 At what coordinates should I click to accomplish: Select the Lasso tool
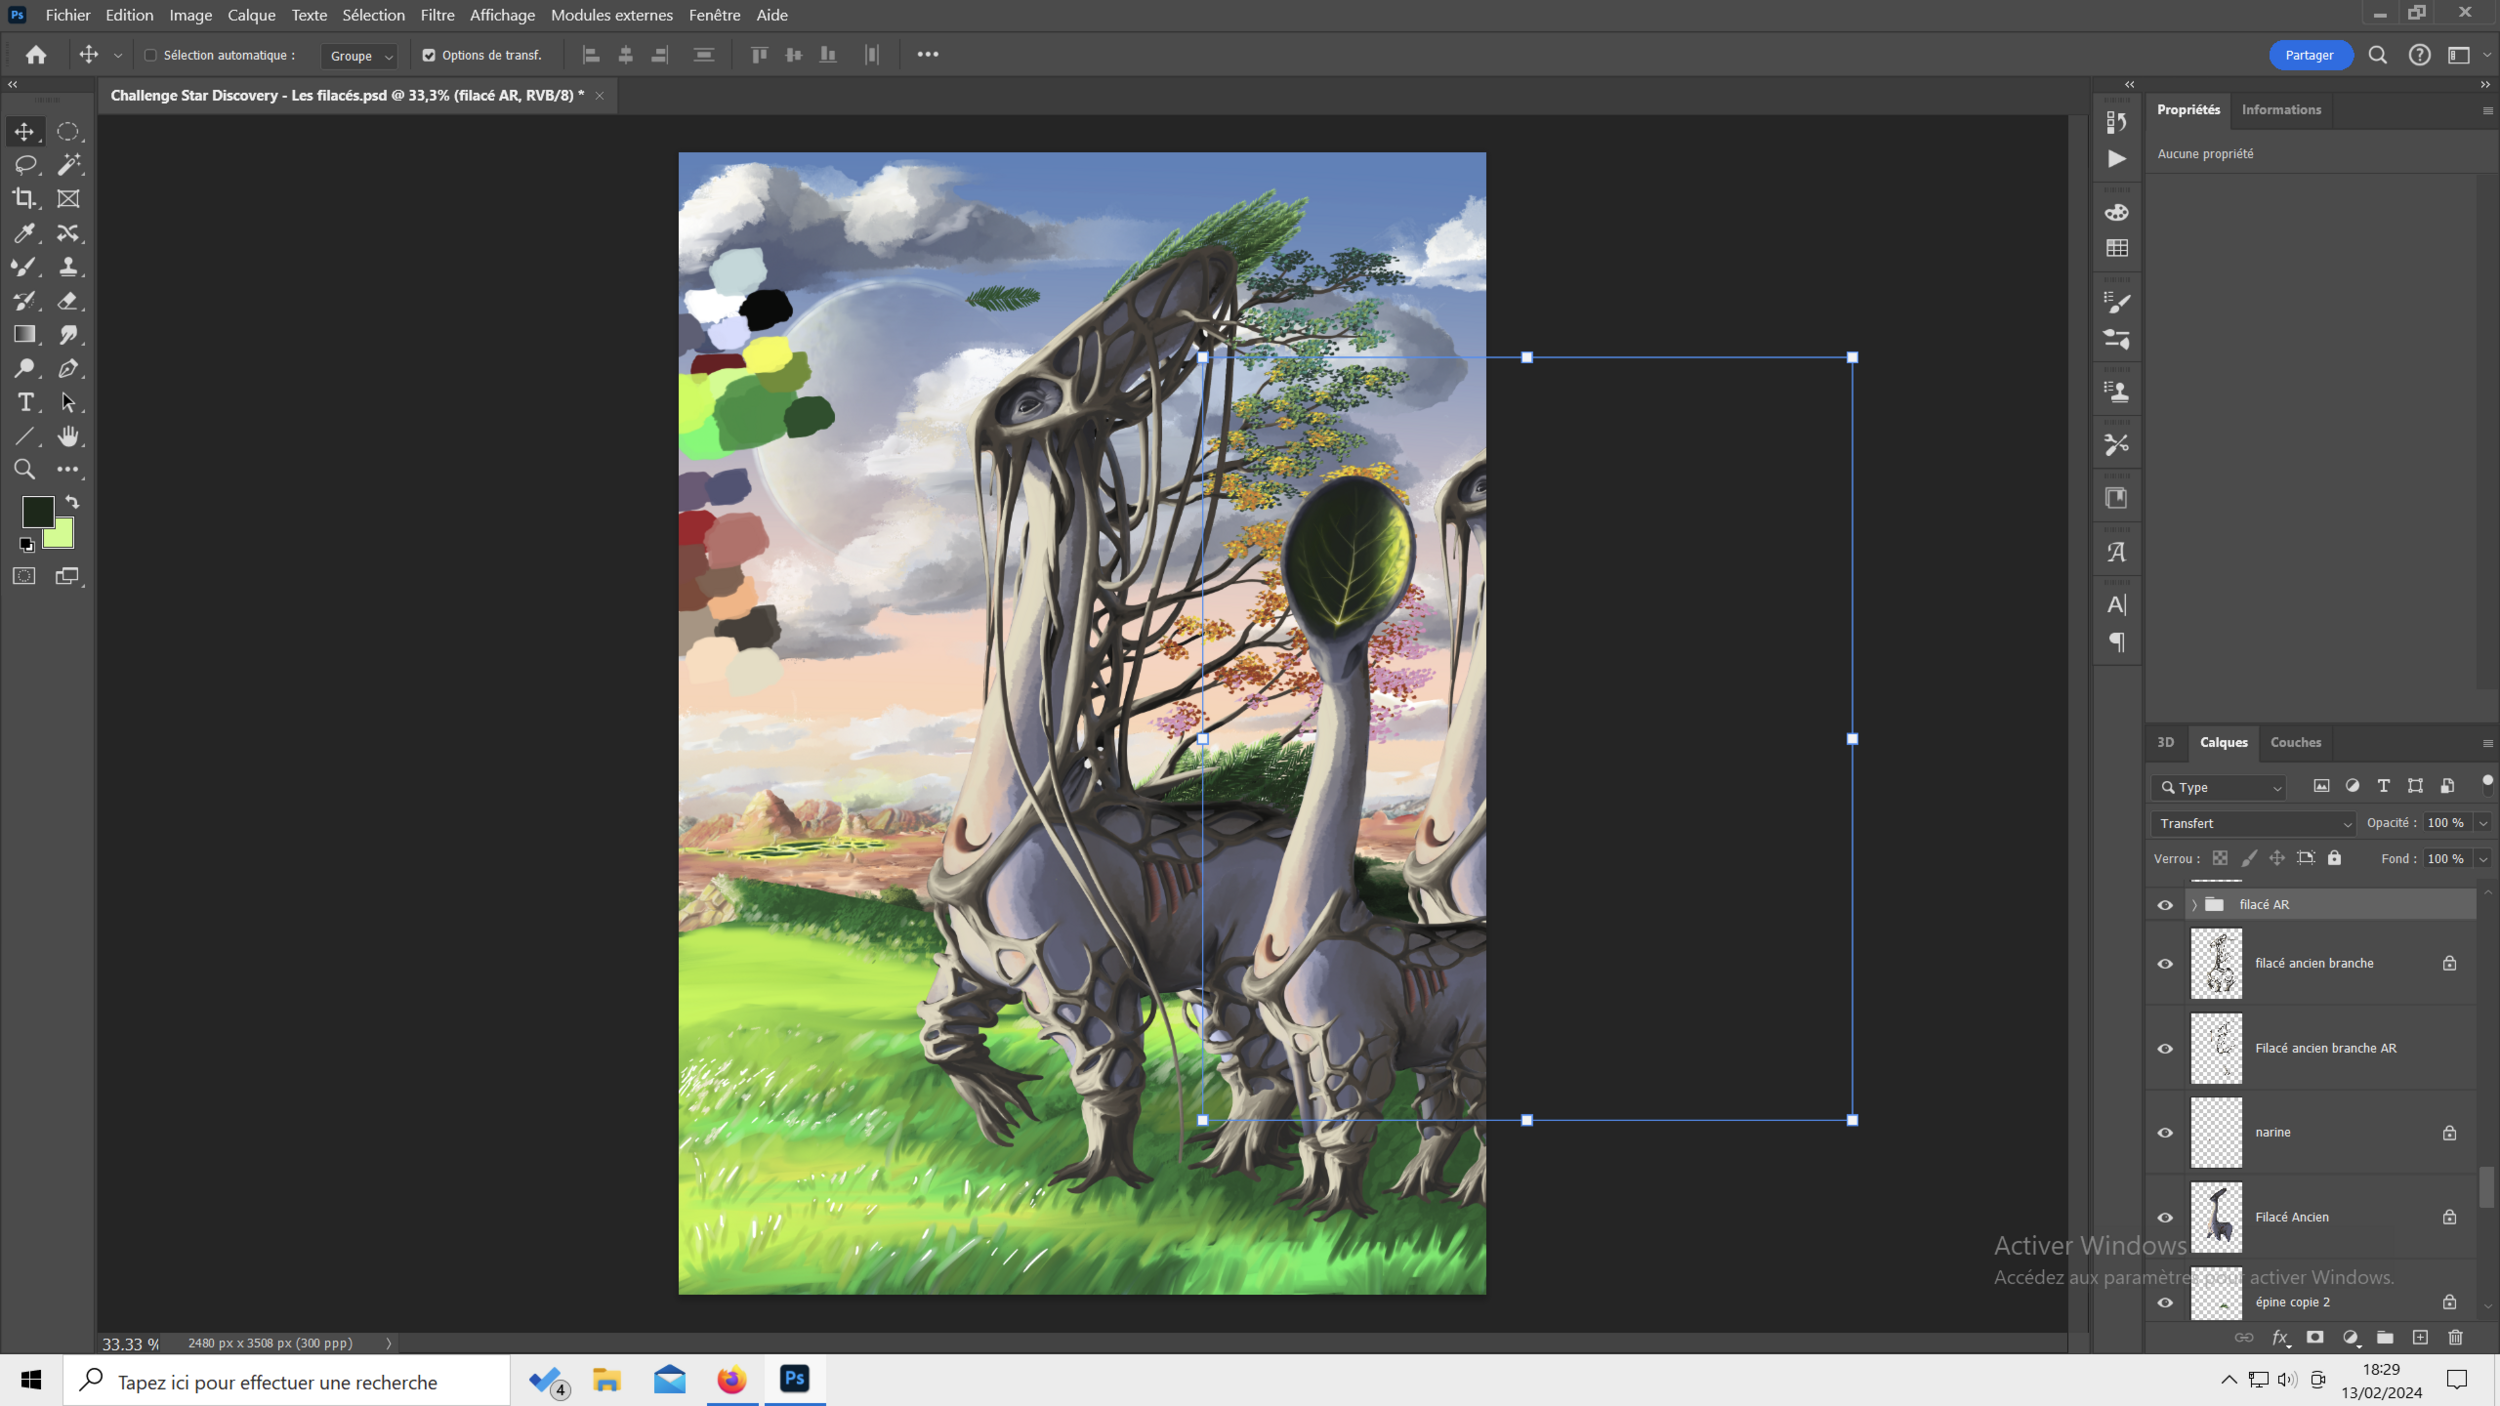click(x=25, y=164)
